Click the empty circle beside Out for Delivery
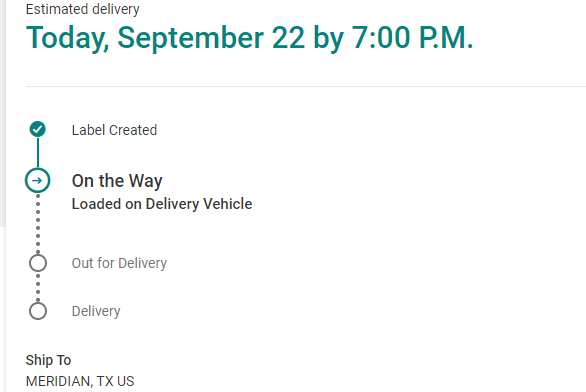586x392 pixels. (38, 263)
